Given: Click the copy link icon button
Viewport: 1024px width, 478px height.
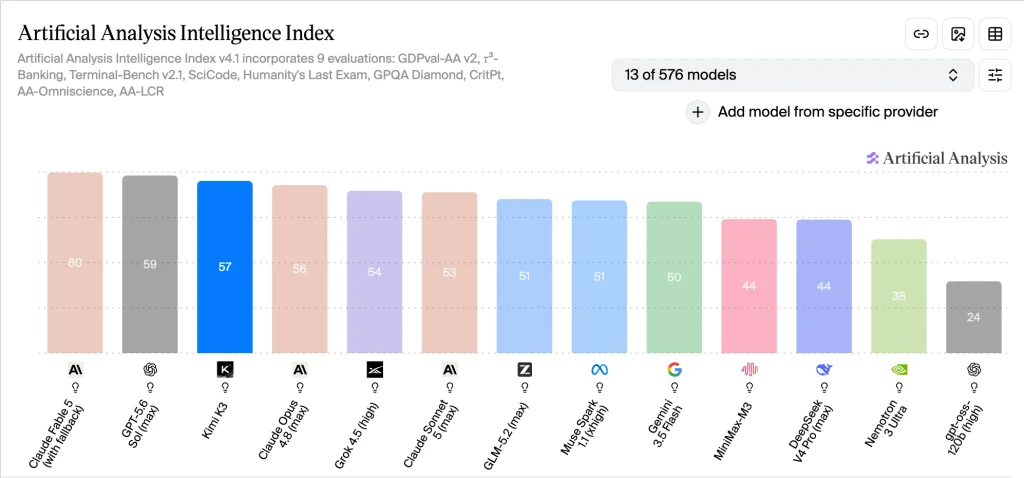Looking at the screenshot, I should [x=921, y=34].
